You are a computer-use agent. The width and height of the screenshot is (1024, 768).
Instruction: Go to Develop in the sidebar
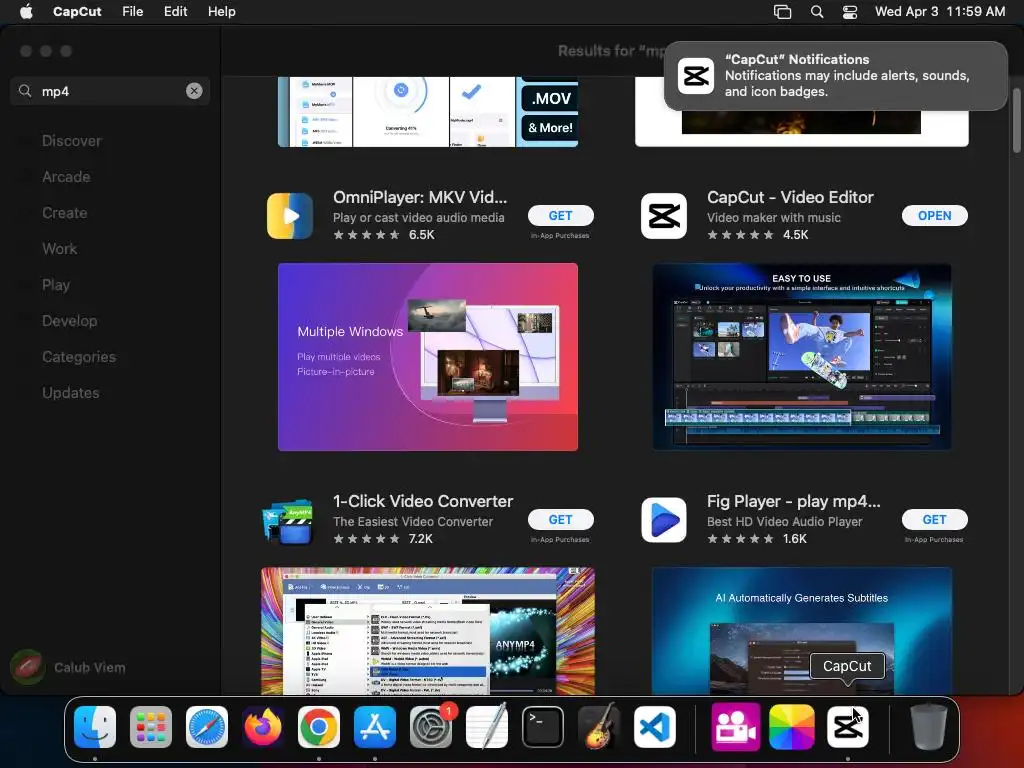69,321
